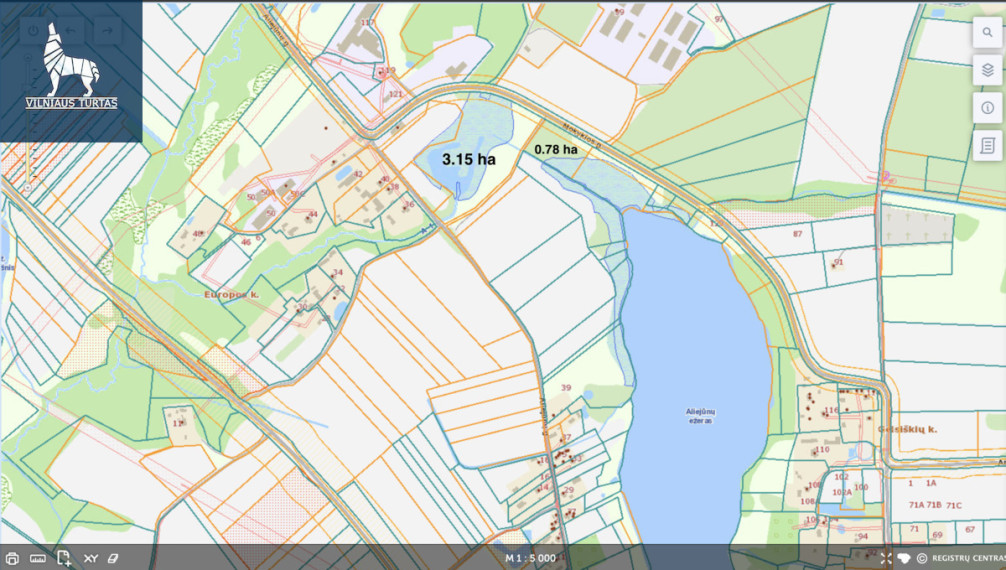Select address number 110 on map
1006x570 pixels.
coord(822,449)
